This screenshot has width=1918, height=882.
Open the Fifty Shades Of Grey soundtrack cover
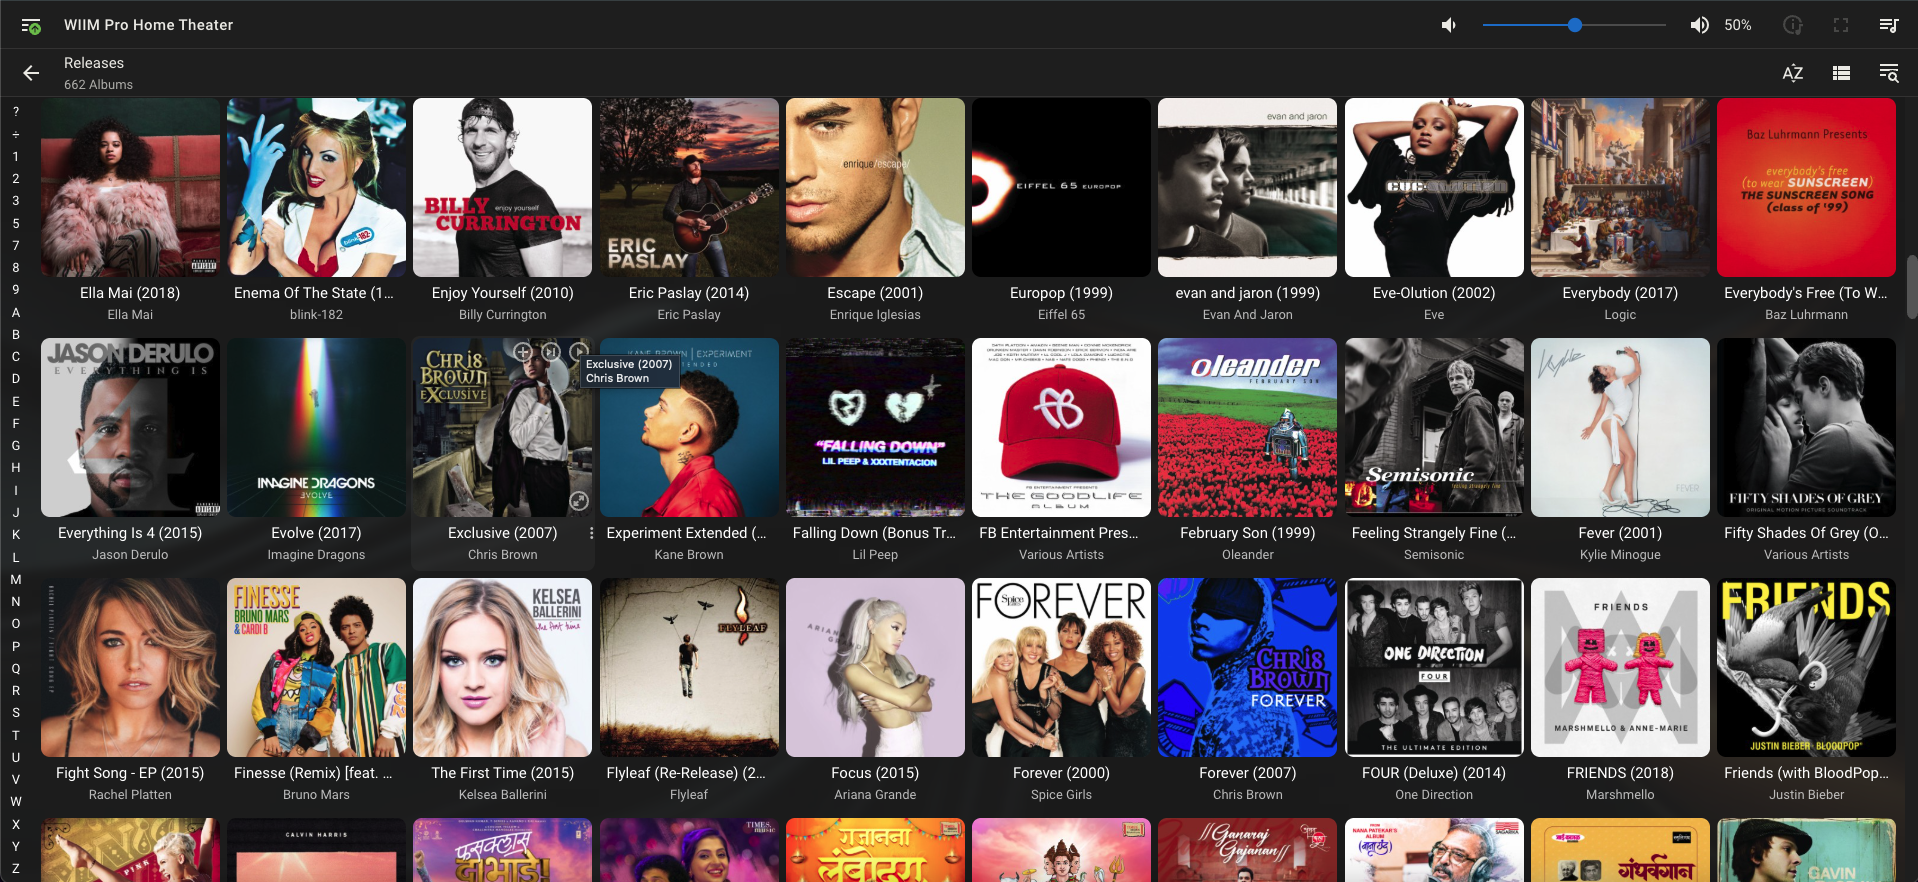(x=1806, y=427)
